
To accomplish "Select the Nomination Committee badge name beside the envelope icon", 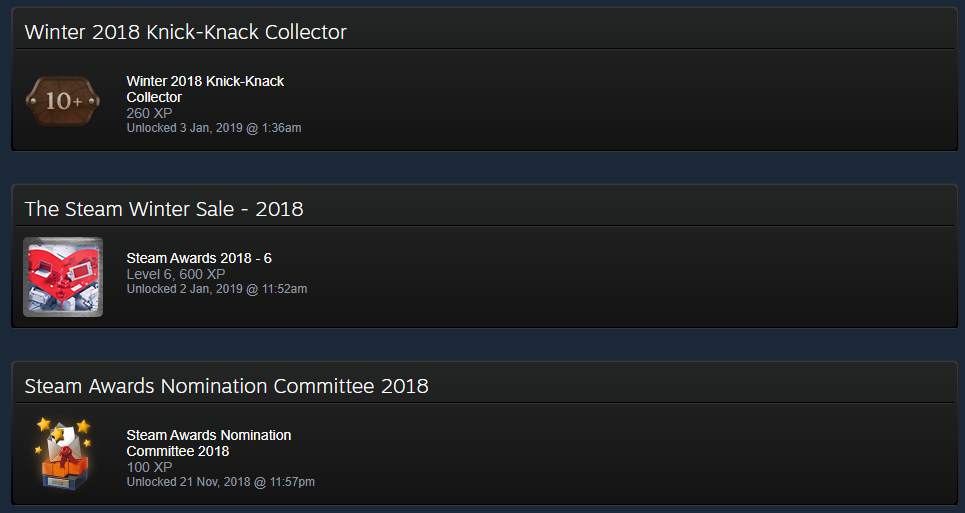I will (x=209, y=443).
